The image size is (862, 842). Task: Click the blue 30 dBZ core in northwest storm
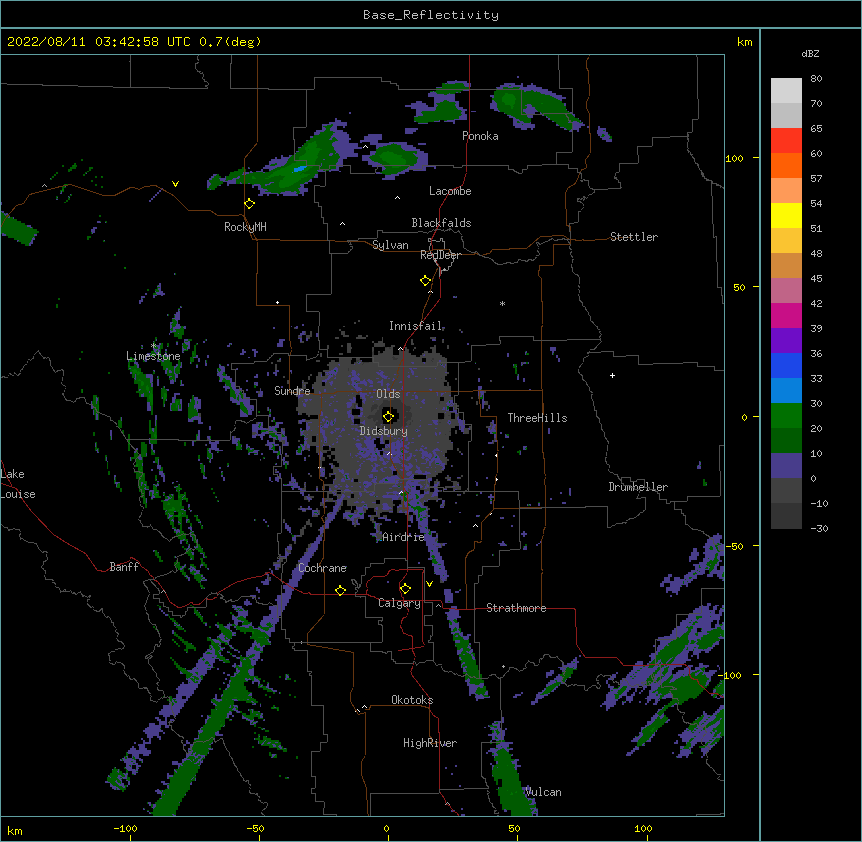[299, 169]
